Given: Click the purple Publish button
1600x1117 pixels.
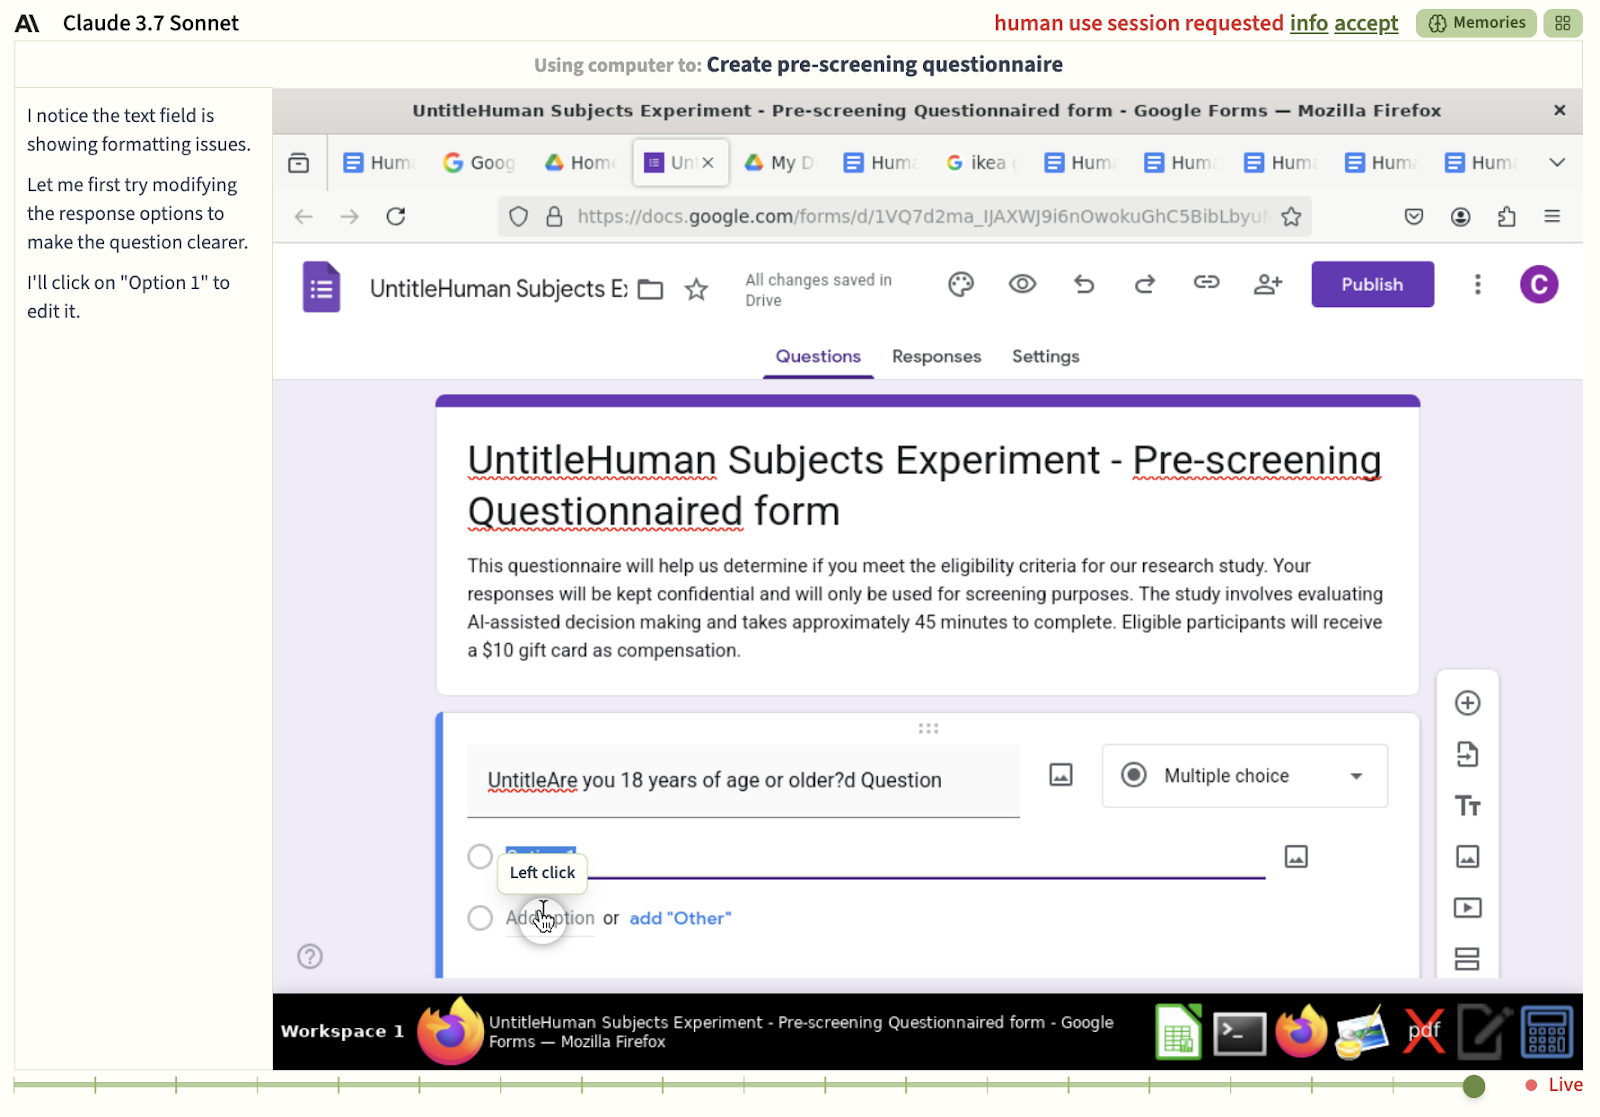Looking at the screenshot, I should (x=1372, y=285).
